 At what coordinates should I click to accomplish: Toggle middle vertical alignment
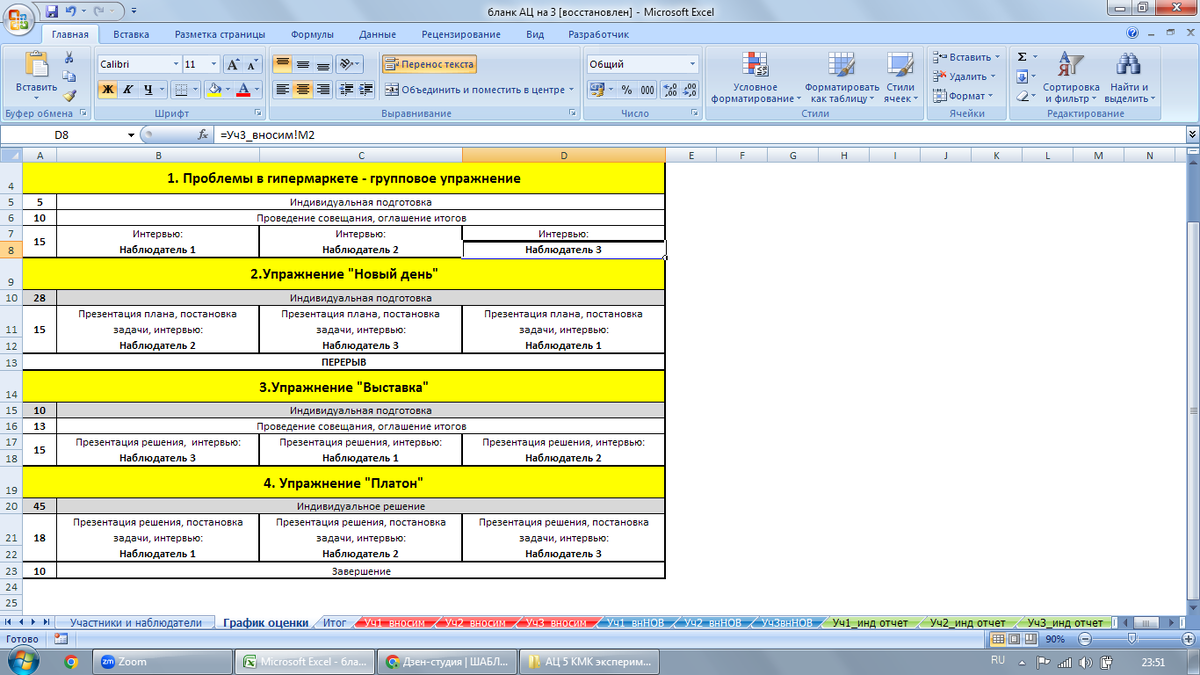[x=303, y=64]
